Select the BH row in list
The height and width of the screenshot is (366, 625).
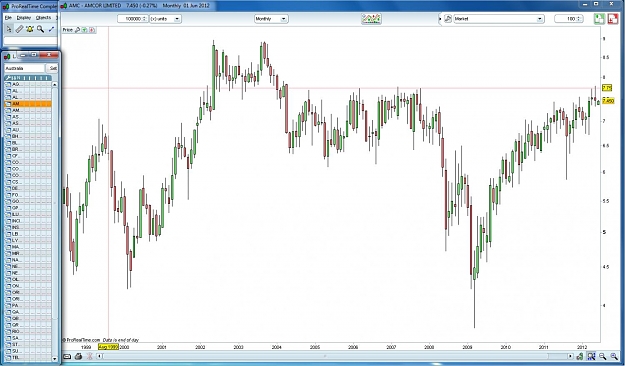[x=28, y=136]
